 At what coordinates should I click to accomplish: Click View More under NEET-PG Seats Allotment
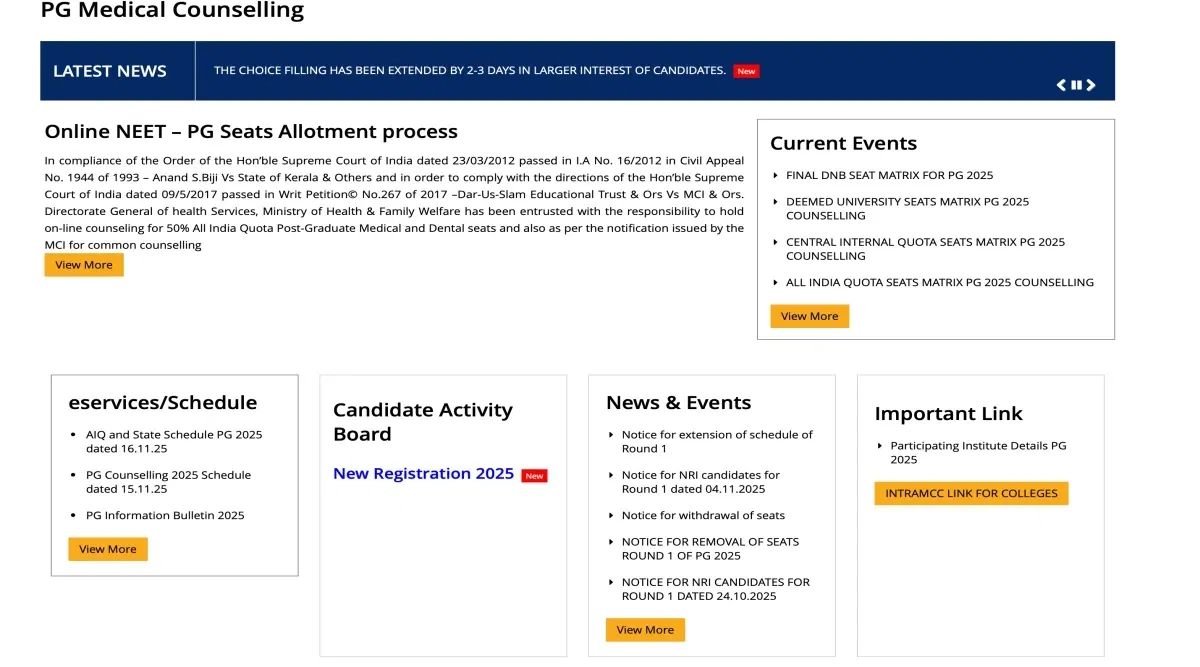84,265
